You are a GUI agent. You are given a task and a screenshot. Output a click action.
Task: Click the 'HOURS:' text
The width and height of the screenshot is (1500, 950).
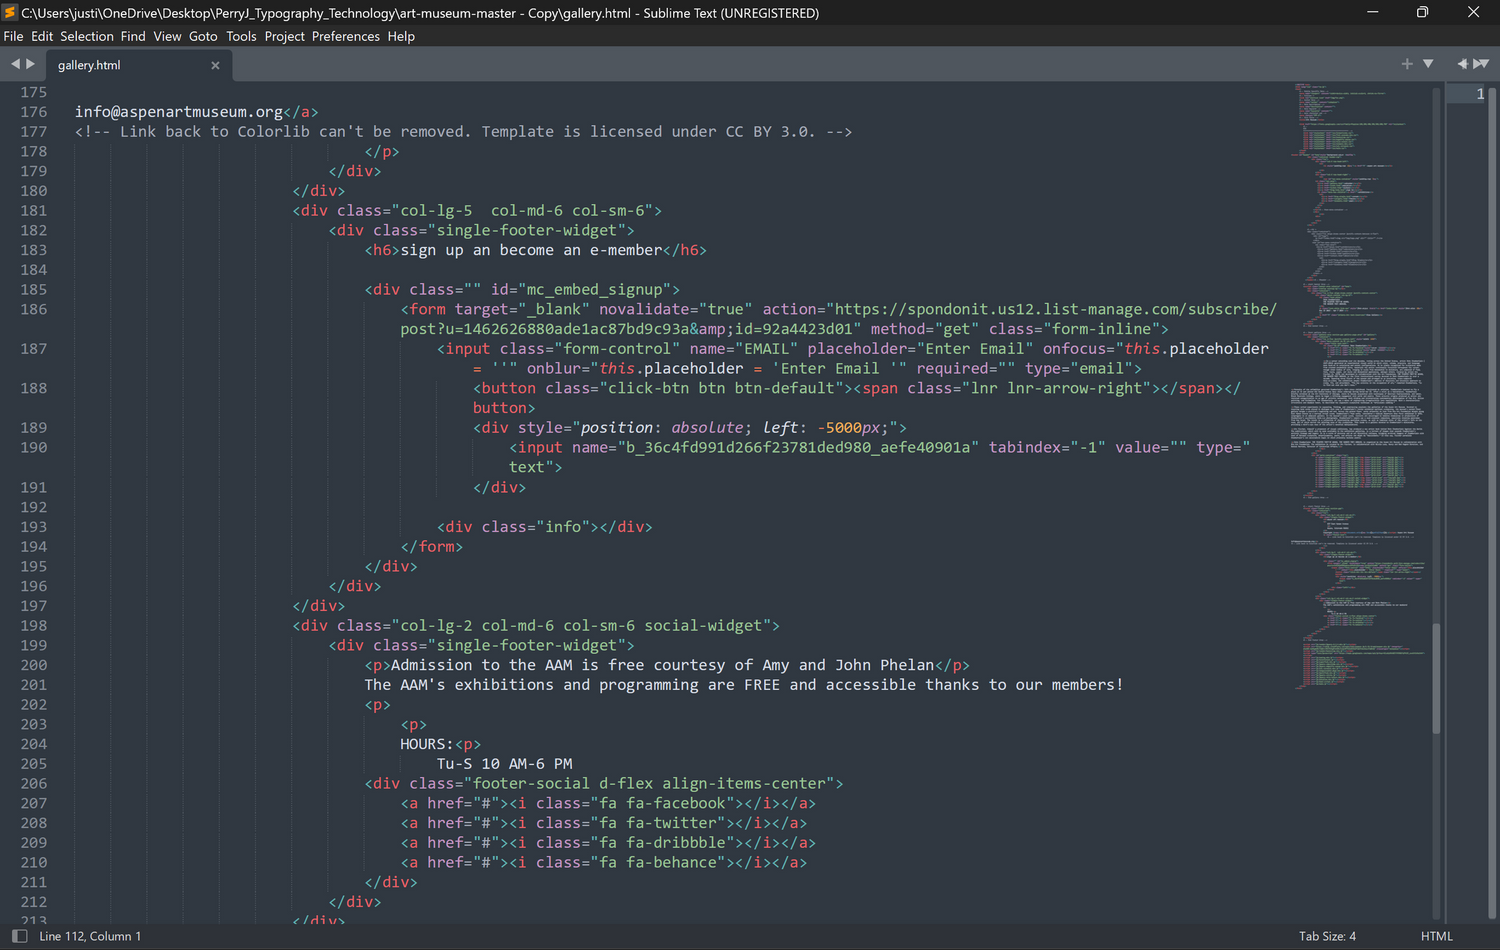(x=427, y=744)
